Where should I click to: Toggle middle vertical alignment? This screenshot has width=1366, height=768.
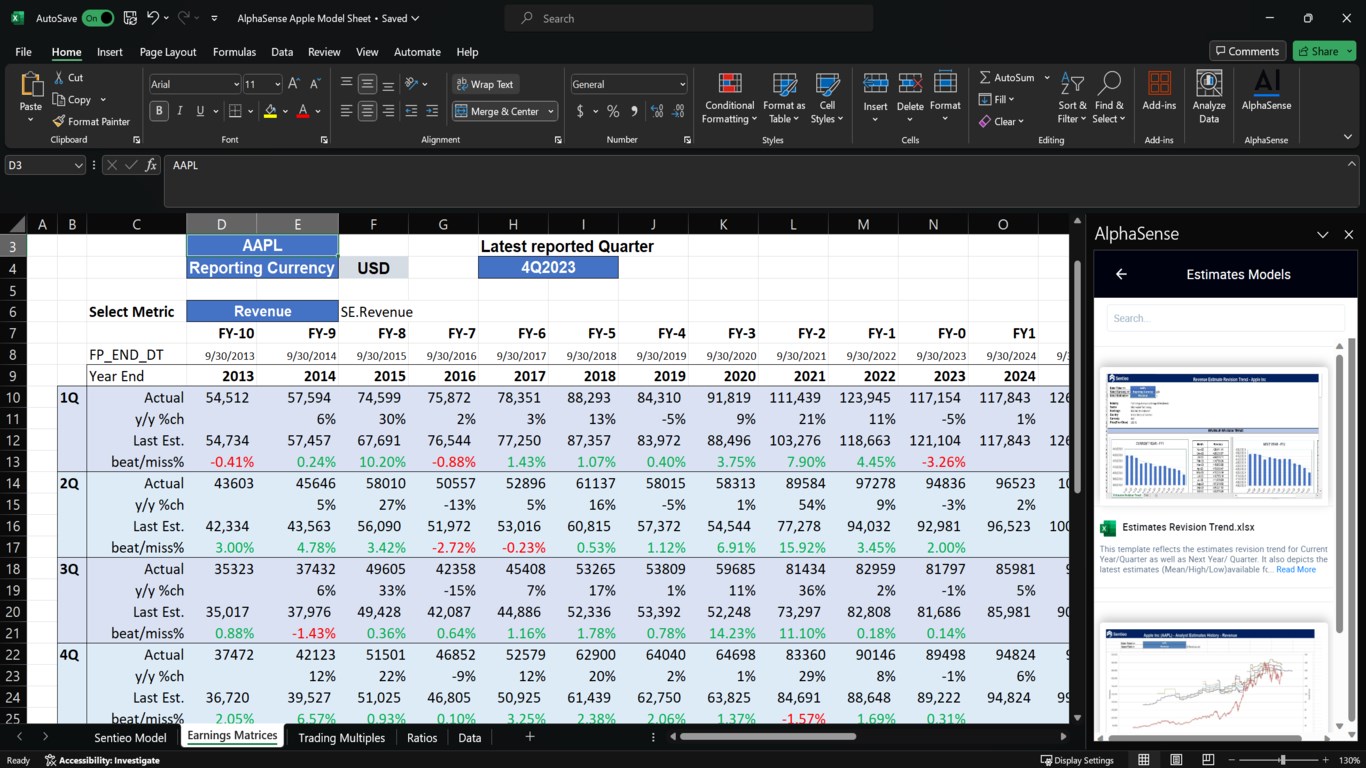(368, 84)
